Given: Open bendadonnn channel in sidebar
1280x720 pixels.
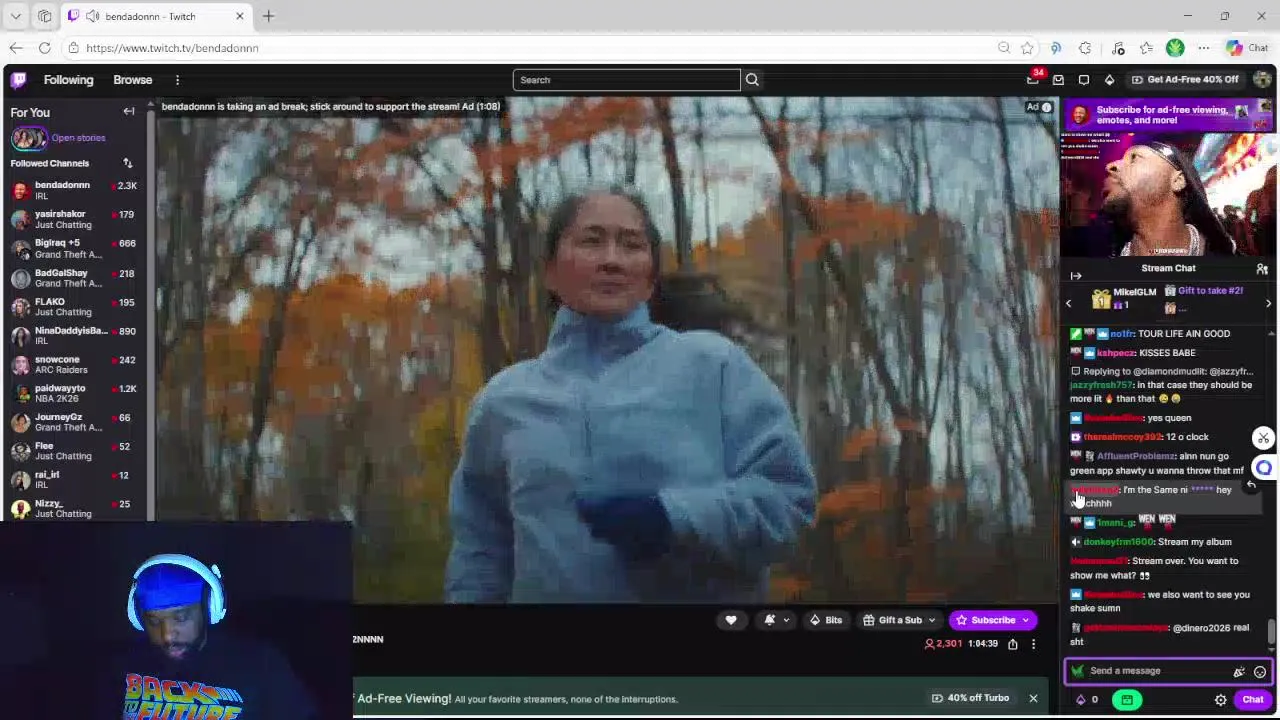Looking at the screenshot, I should coord(75,190).
